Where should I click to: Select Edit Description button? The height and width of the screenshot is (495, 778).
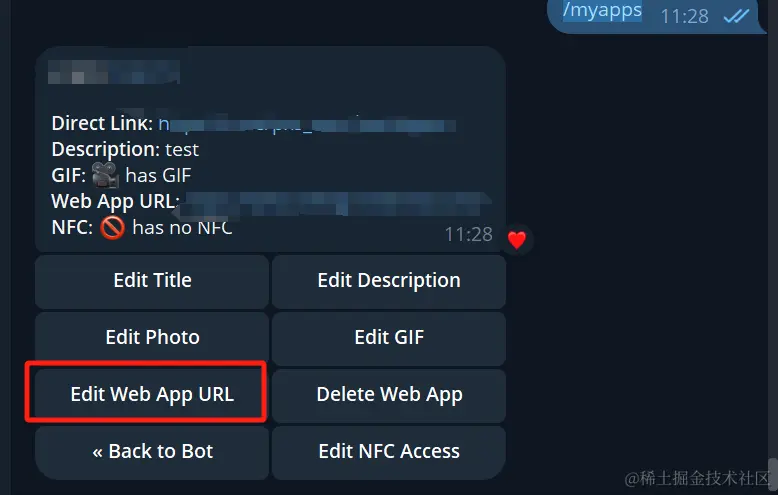pyautogui.click(x=389, y=281)
